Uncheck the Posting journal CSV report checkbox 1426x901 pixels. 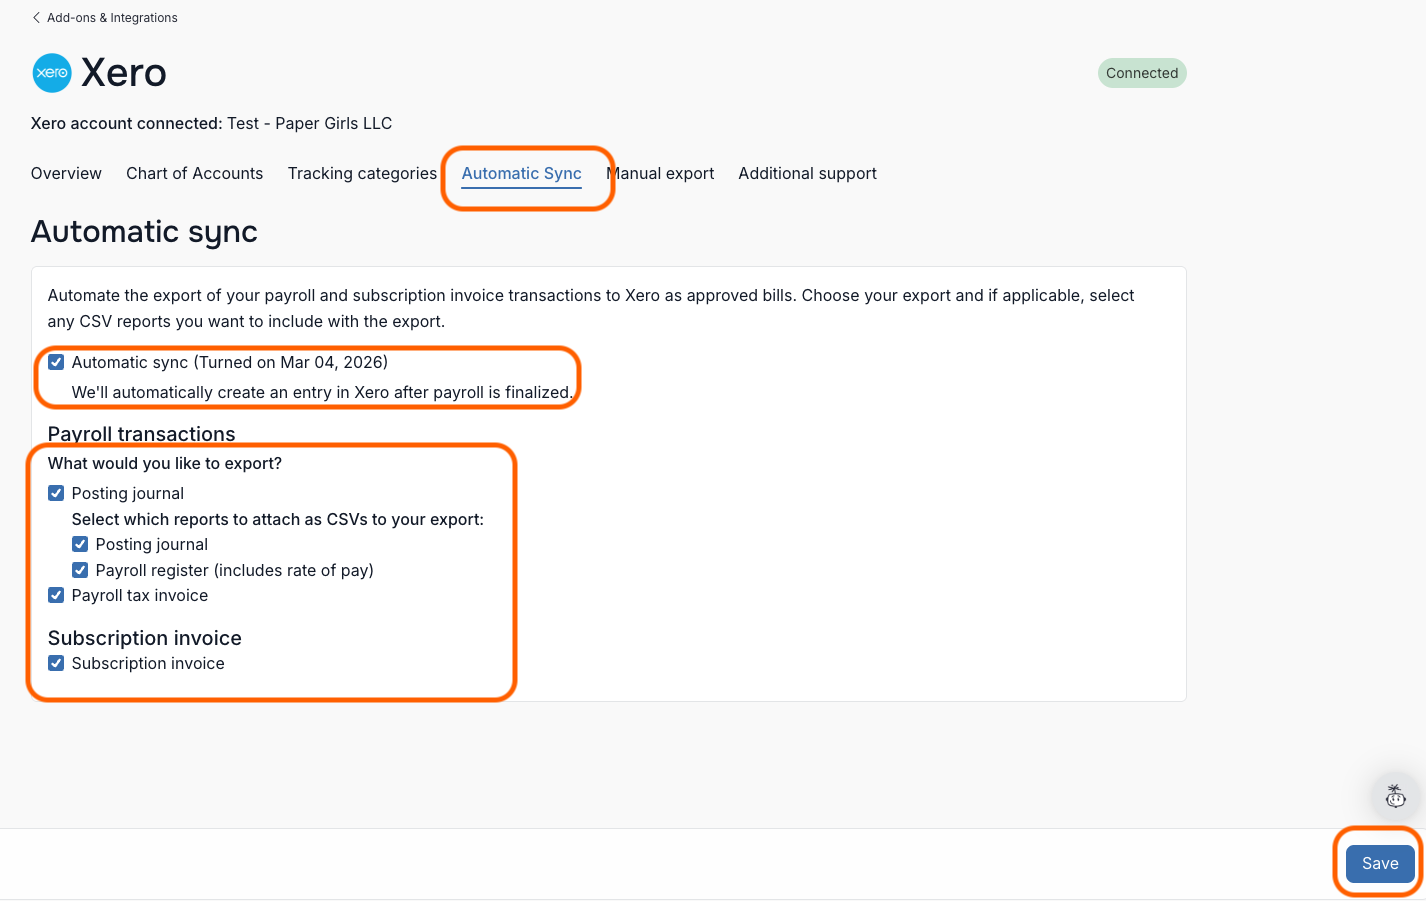point(80,544)
